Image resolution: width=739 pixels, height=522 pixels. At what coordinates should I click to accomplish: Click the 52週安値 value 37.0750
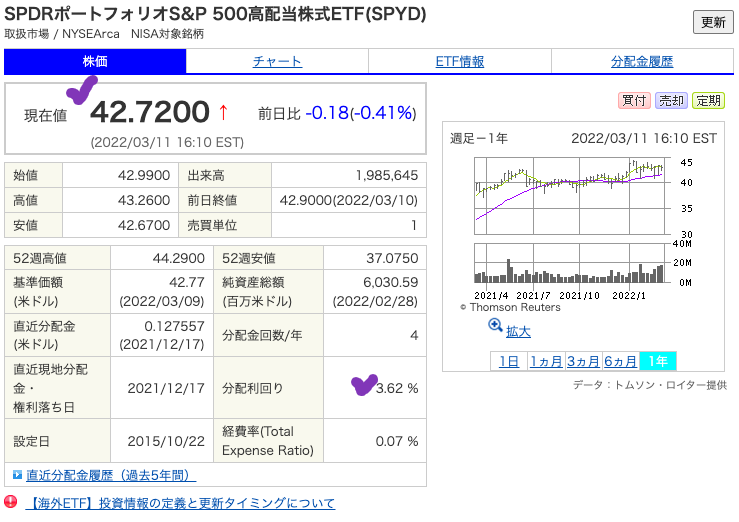pos(392,258)
